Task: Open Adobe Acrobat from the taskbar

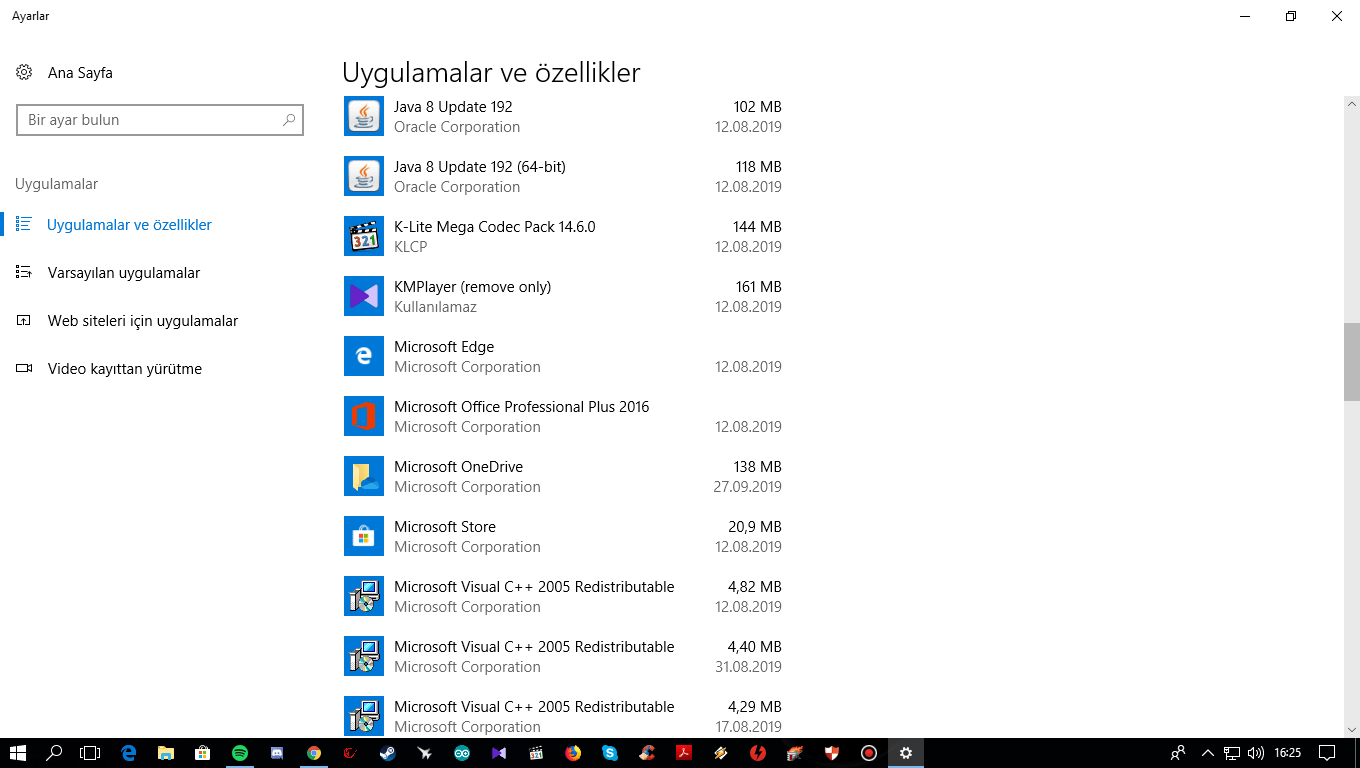Action: pyautogui.click(x=684, y=753)
